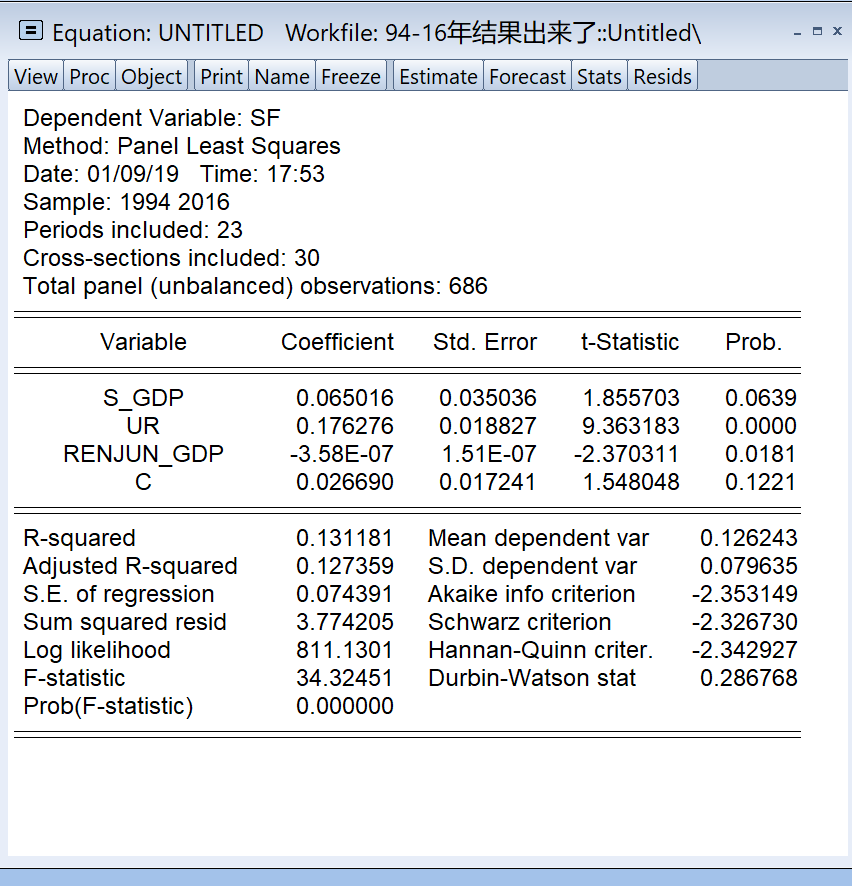Click the Log likelihood value 811.1301

click(345, 650)
